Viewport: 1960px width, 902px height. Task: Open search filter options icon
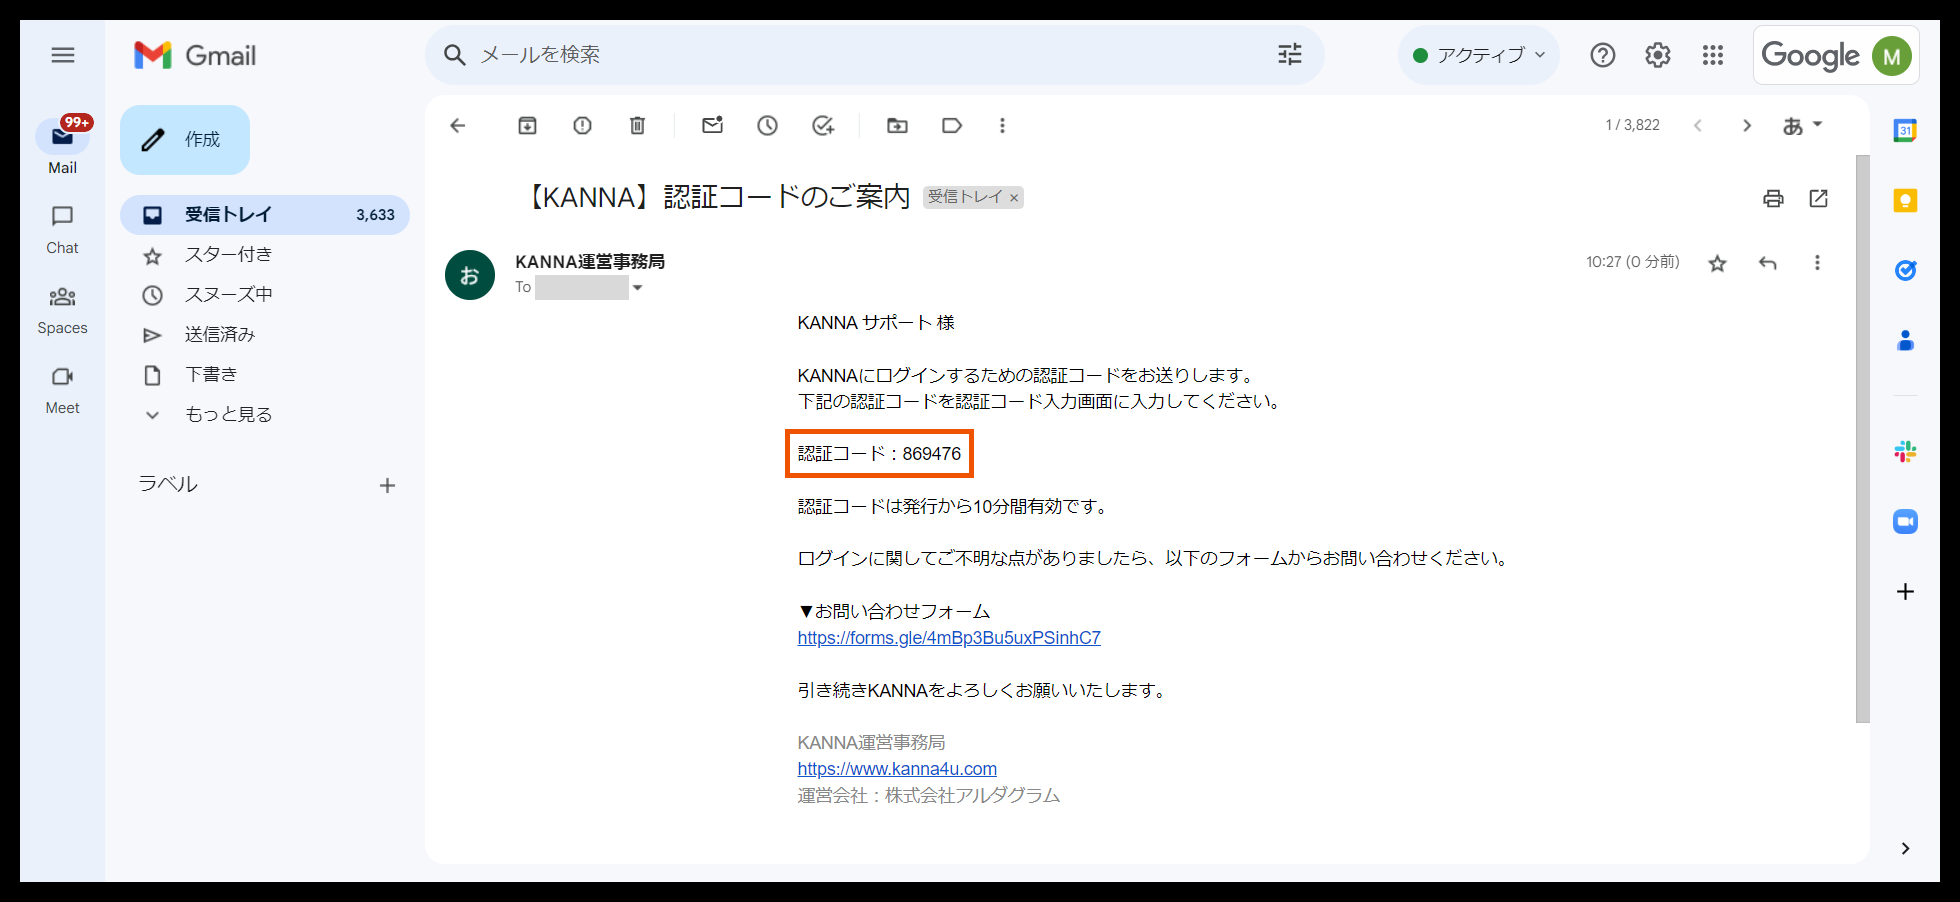pyautogui.click(x=1290, y=55)
